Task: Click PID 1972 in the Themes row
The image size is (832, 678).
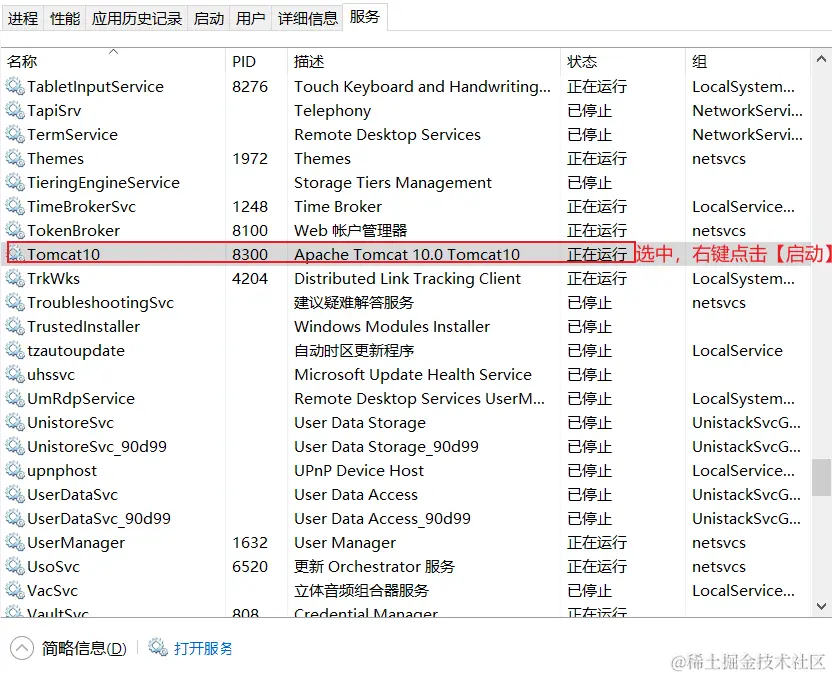Action: [x=250, y=159]
